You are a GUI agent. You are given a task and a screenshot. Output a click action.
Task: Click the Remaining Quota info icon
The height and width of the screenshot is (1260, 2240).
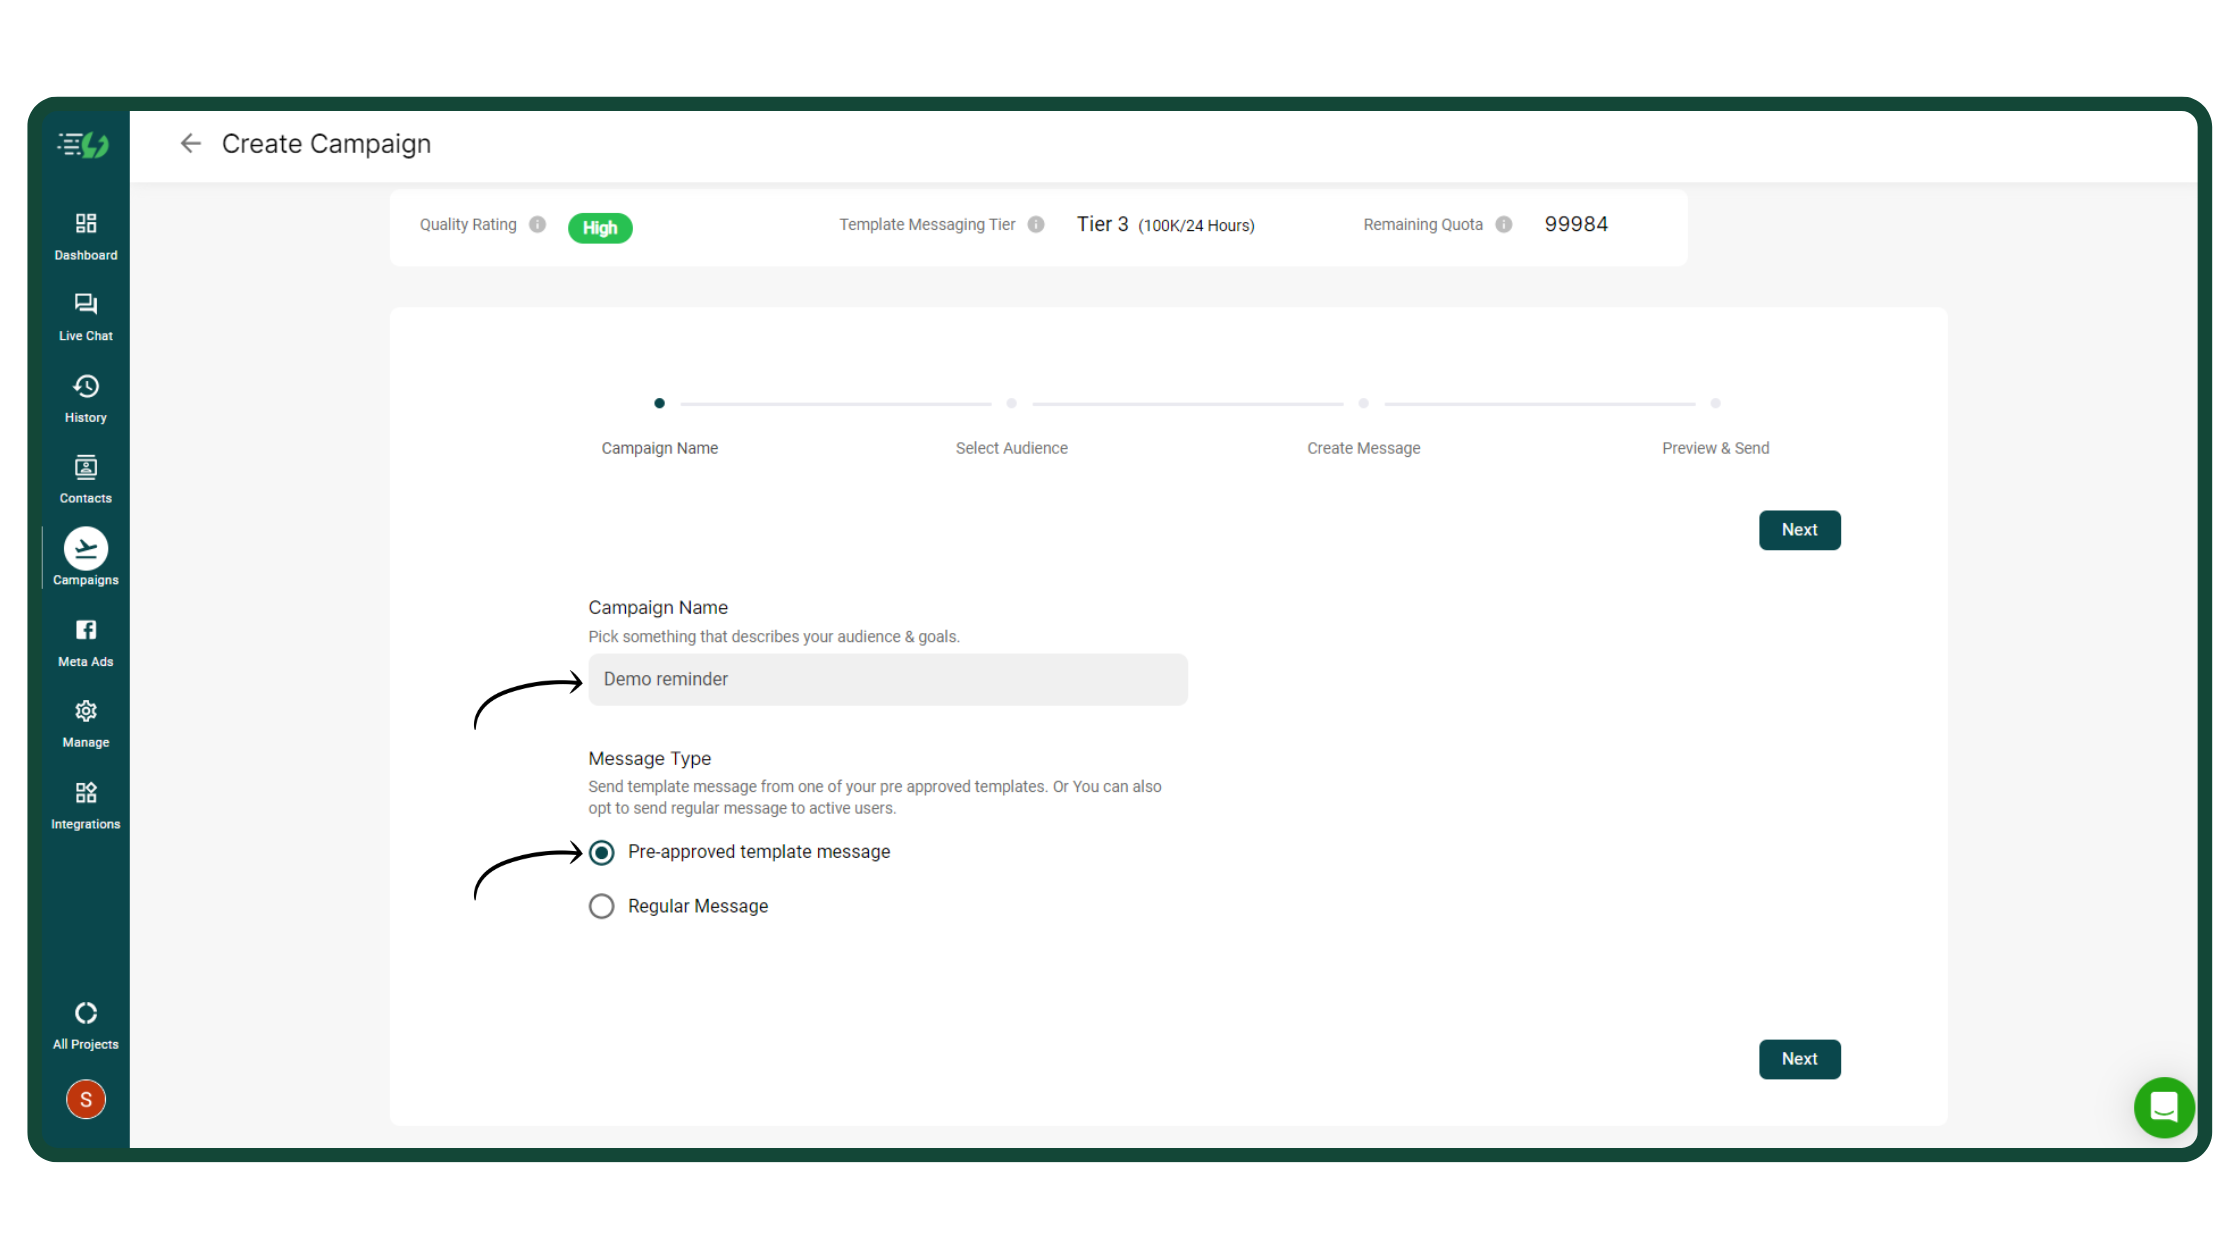pos(1504,225)
